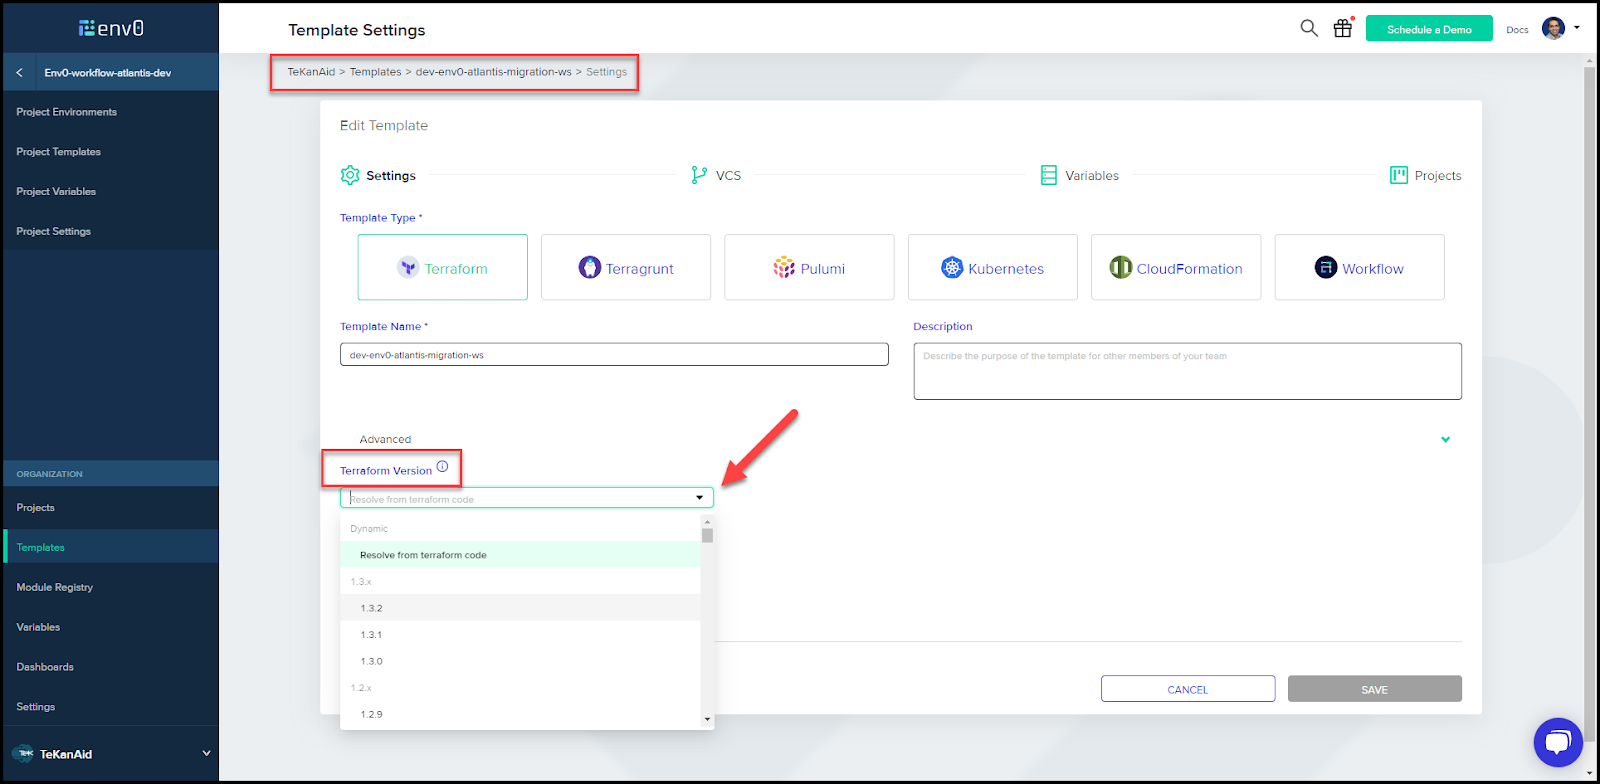Click dev-env0-atlantis-migration-ws breadcrumb link
The width and height of the screenshot is (1600, 784).
click(x=494, y=72)
